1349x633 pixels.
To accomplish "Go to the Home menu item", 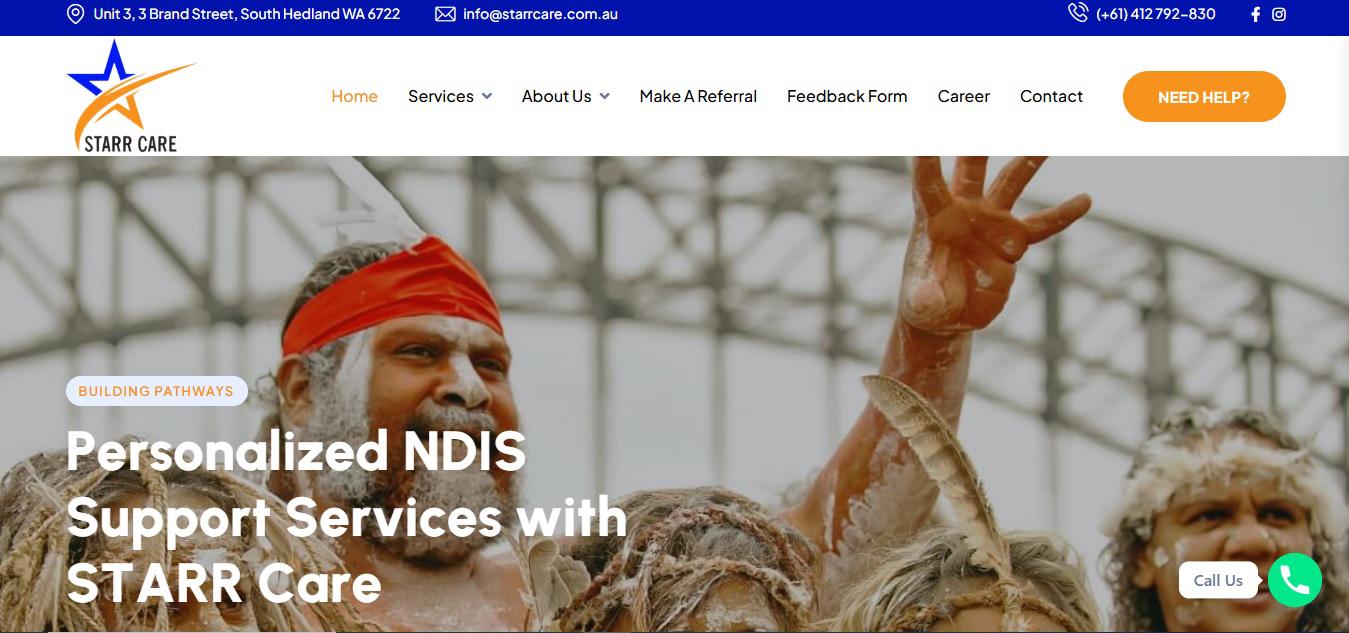I will [354, 96].
